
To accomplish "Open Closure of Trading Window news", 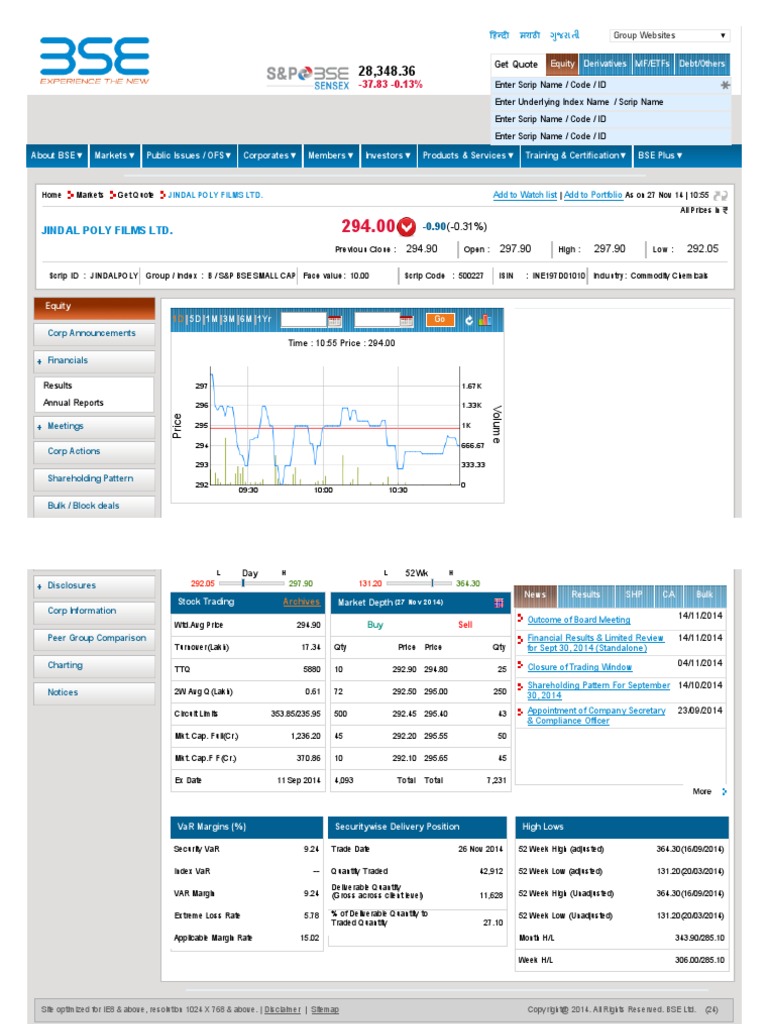I will point(580,667).
